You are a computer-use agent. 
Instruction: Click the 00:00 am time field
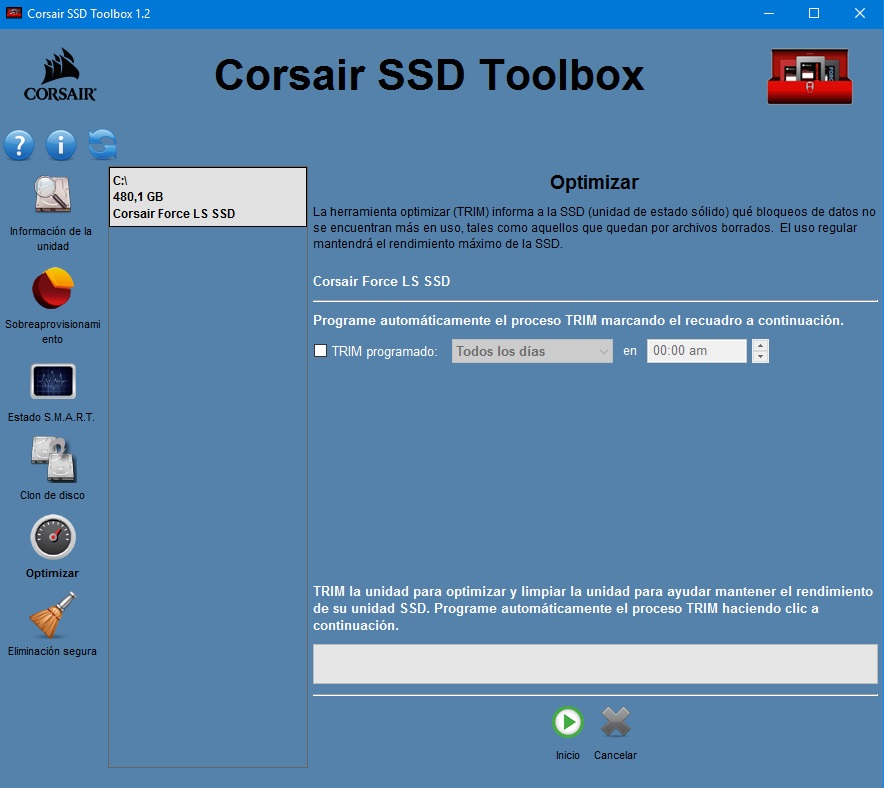point(696,351)
